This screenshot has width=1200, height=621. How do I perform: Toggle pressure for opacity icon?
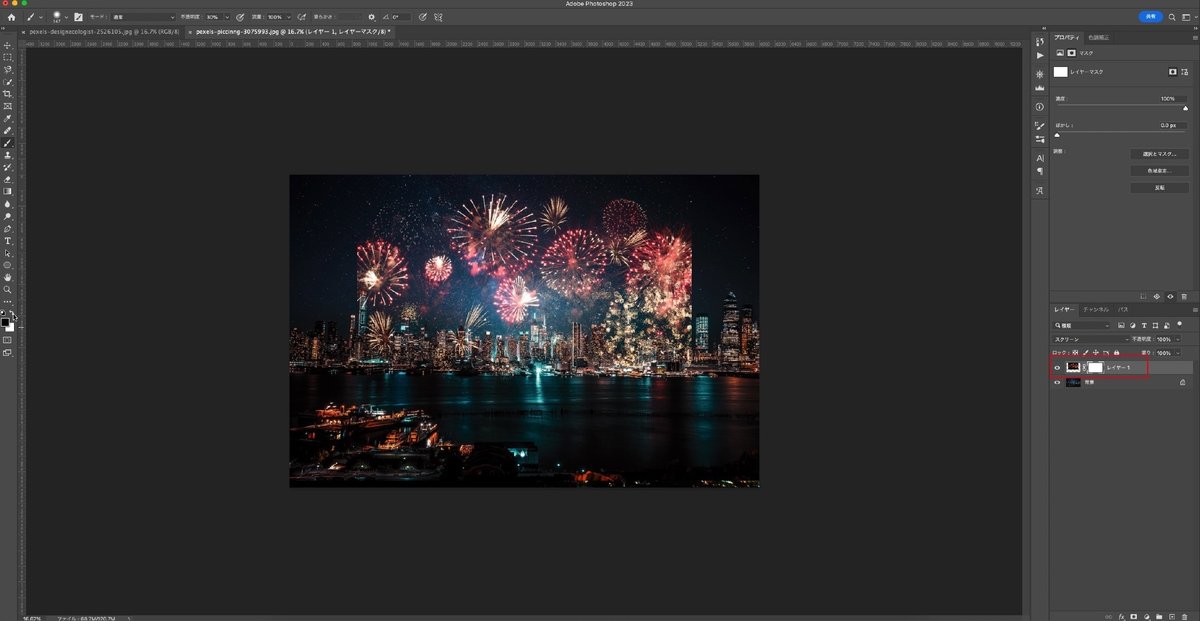click(239, 17)
